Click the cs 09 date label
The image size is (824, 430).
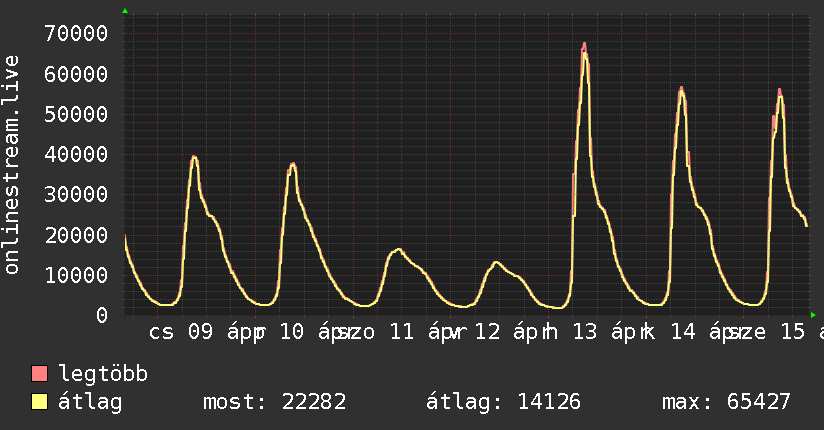(181, 332)
